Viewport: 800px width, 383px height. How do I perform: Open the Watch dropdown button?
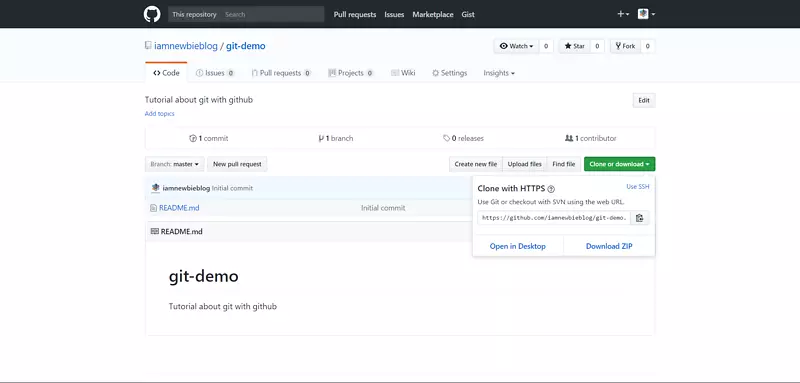tap(516, 46)
